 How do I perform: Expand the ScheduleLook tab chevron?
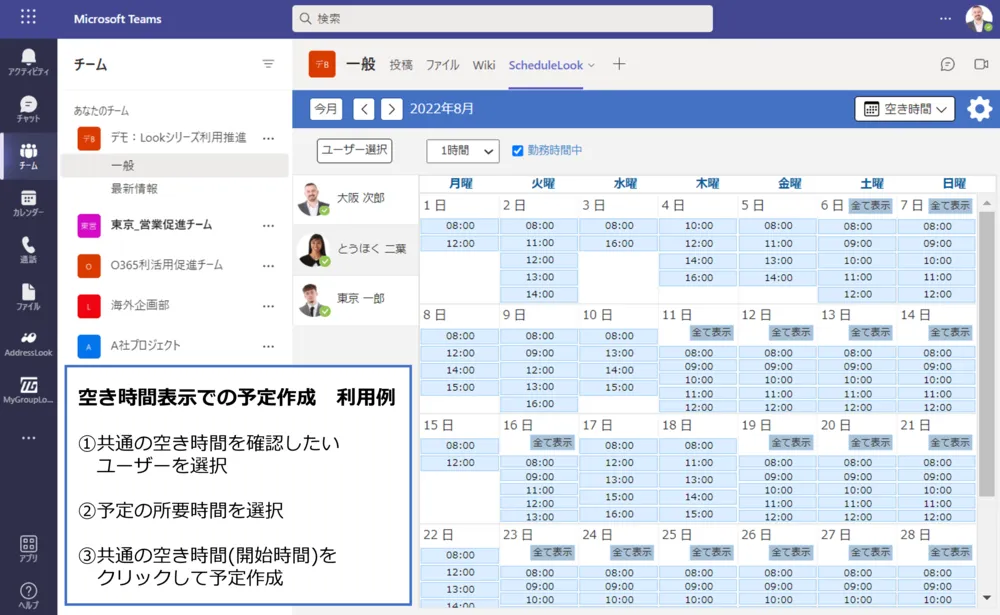coord(591,65)
